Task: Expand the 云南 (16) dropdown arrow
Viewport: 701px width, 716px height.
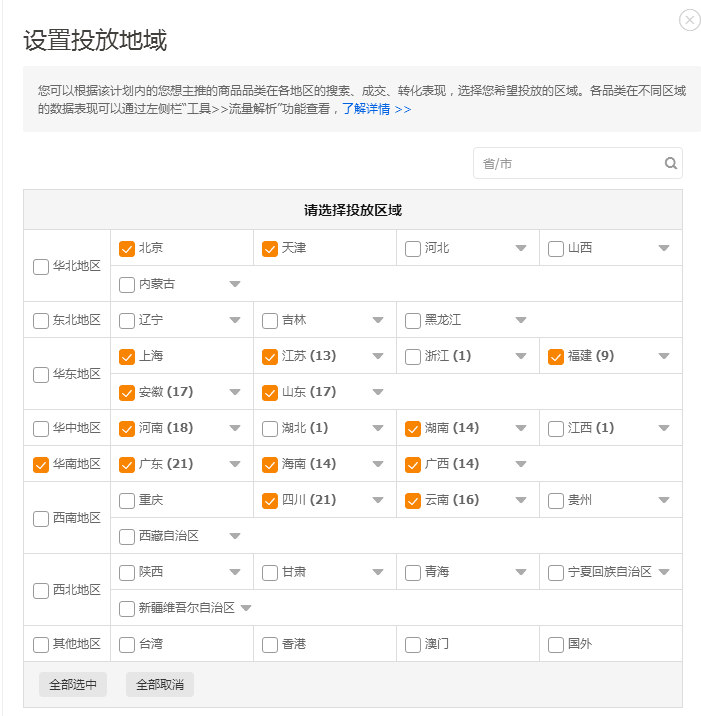Action: (x=521, y=501)
